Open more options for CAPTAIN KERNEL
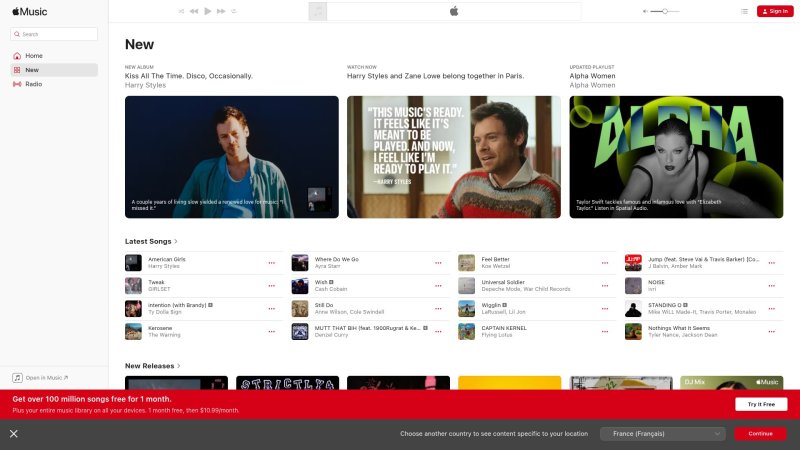800x450 pixels. [x=605, y=332]
